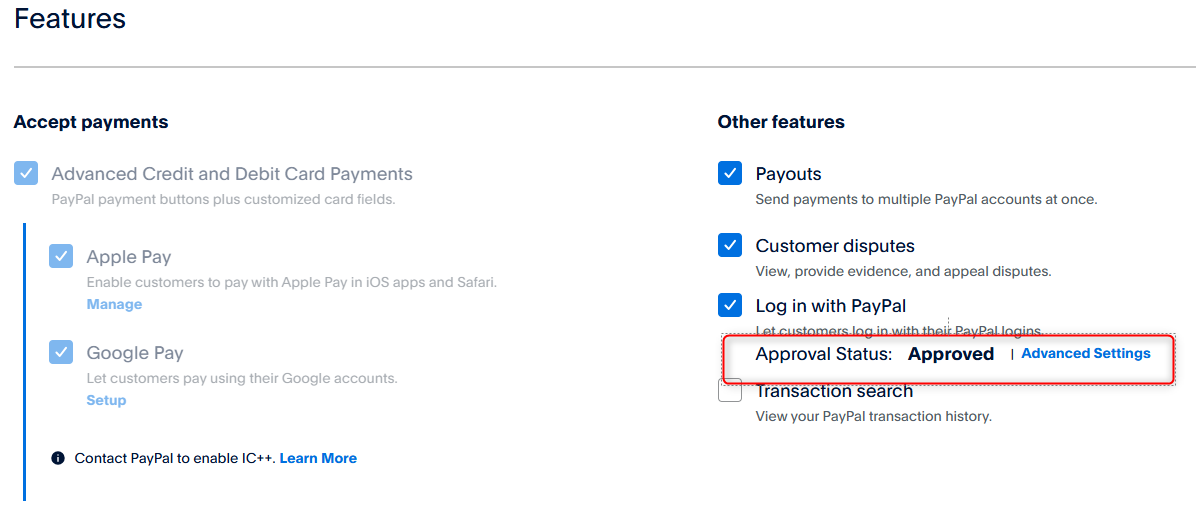1196x526 pixels.
Task: Click the Contact PayPal to enable IC++ text
Action: tap(175, 458)
